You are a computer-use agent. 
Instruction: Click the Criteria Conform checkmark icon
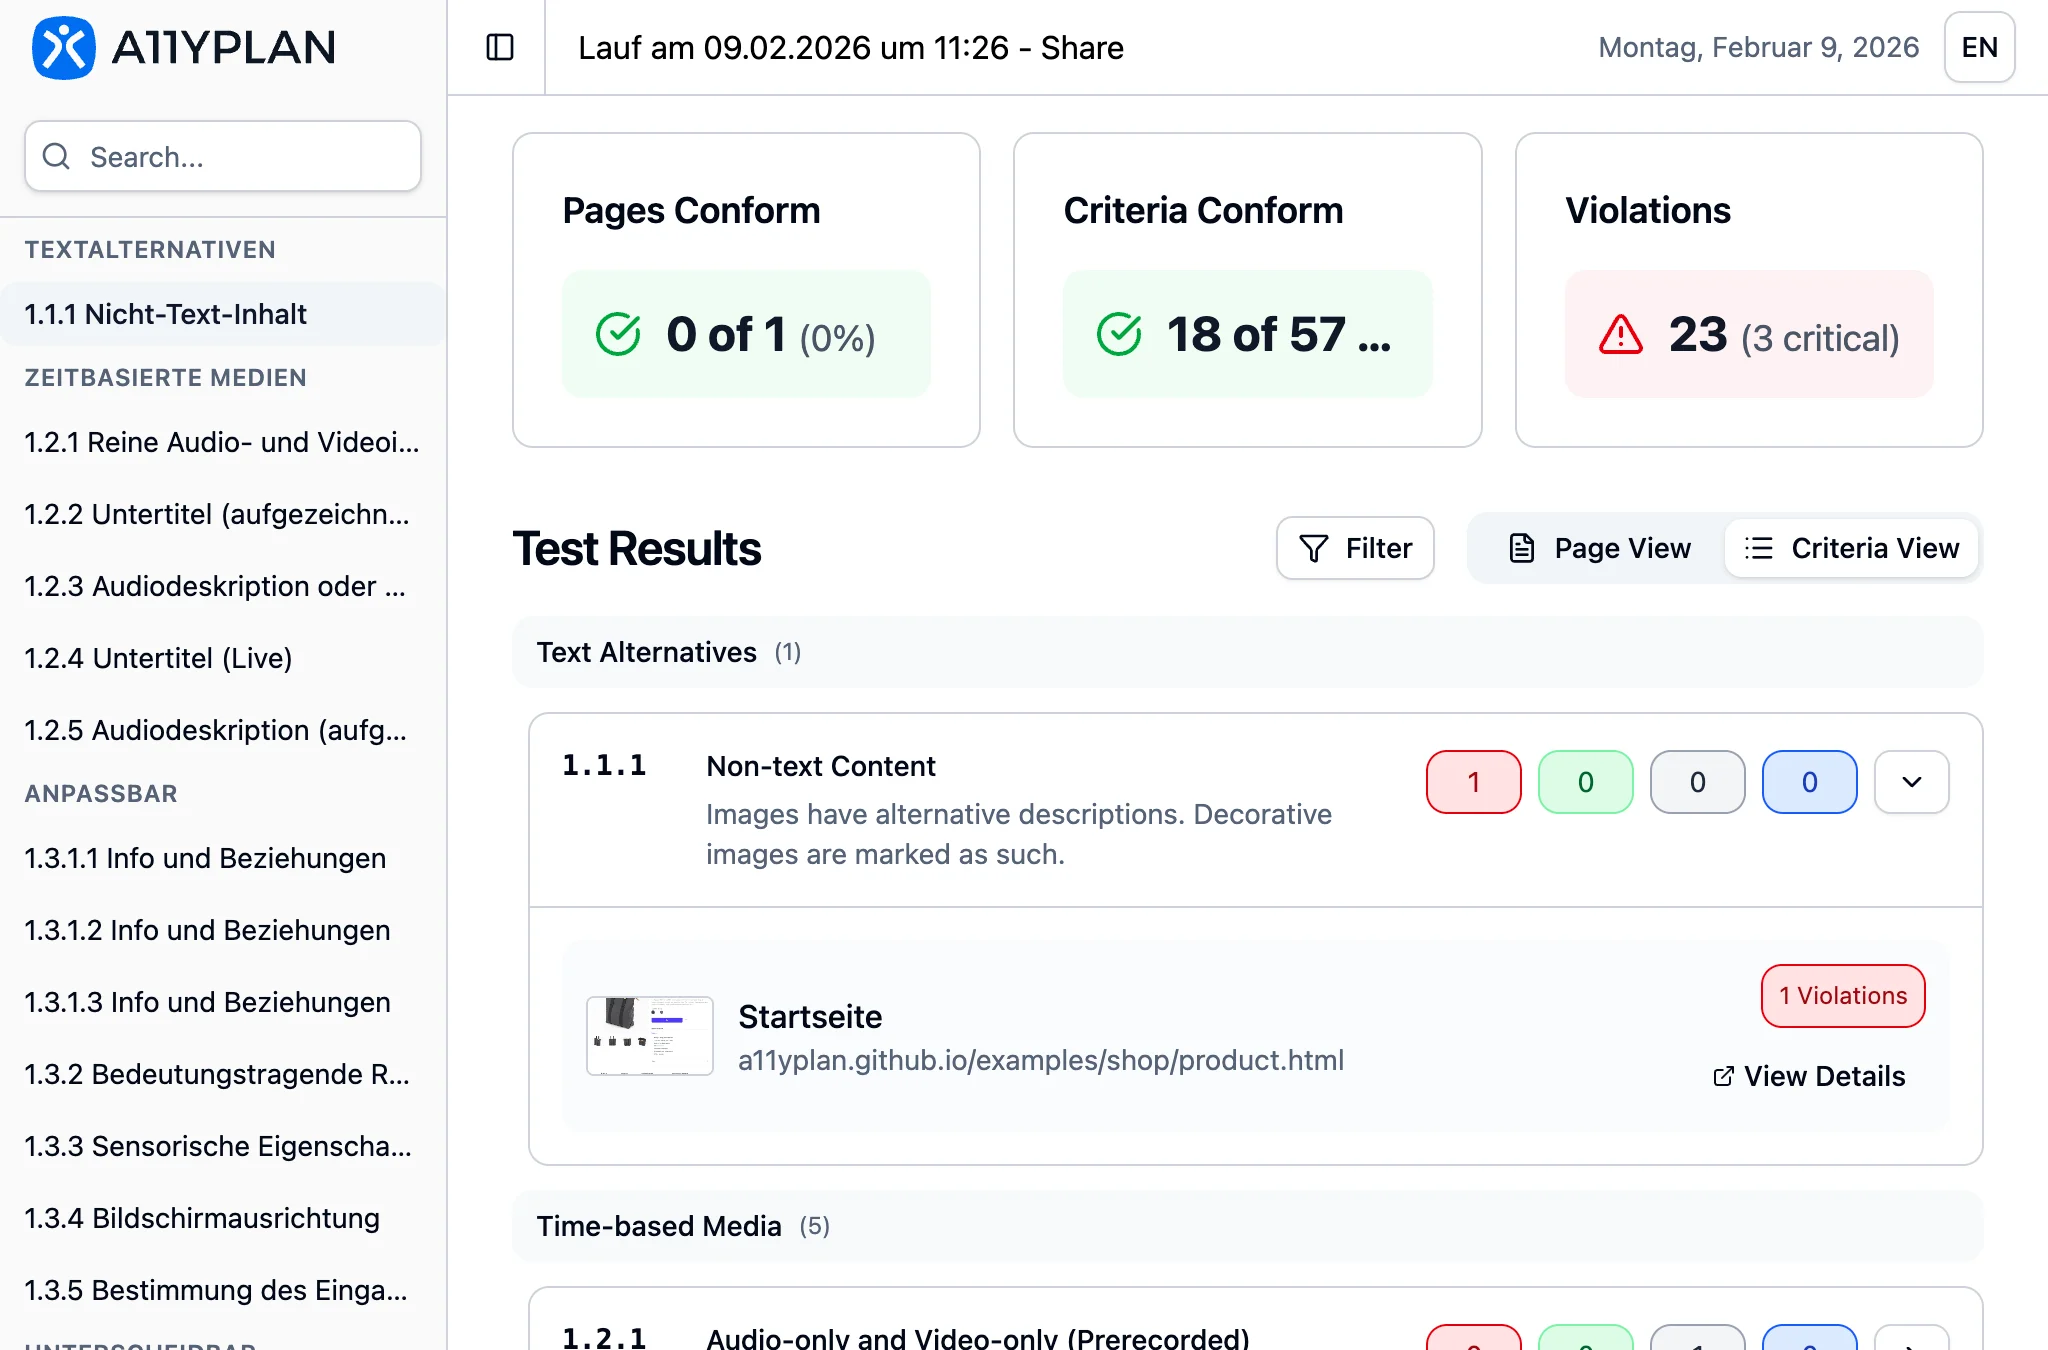[x=1119, y=334]
